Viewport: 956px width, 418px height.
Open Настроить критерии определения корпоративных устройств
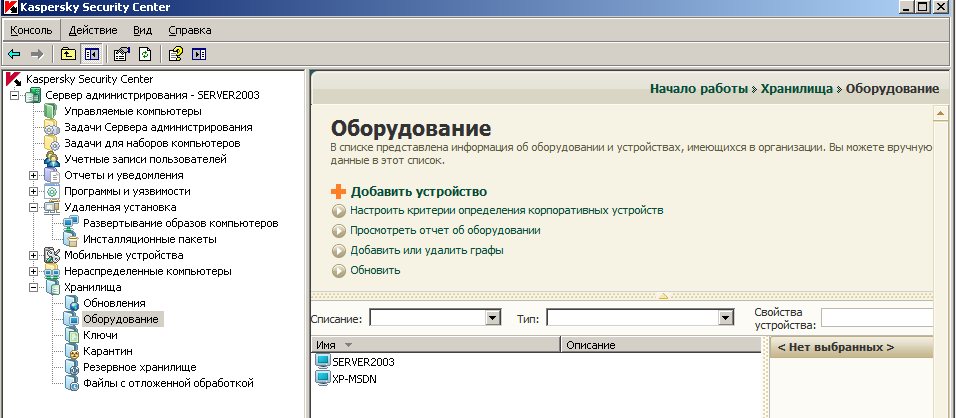pos(507,210)
